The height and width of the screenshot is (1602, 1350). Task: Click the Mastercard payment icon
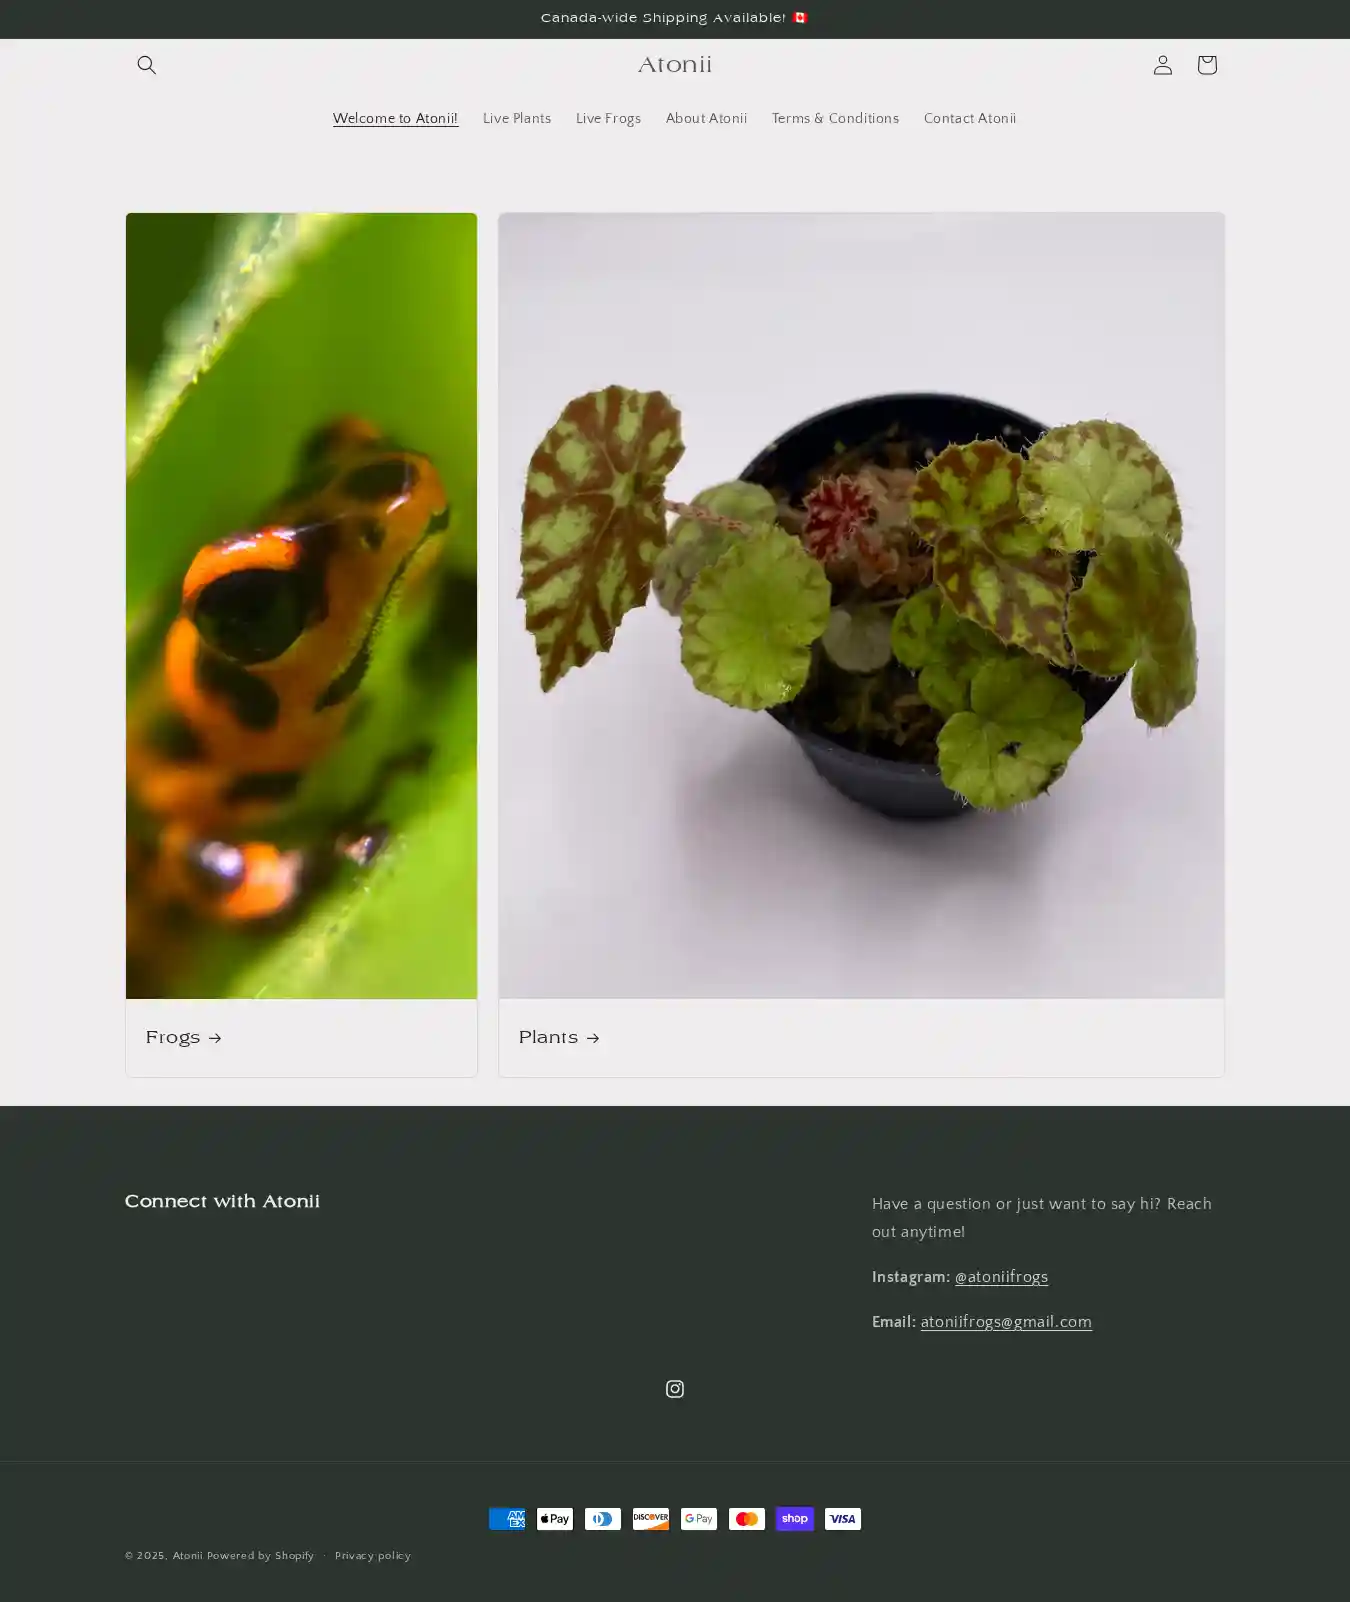(x=747, y=1518)
